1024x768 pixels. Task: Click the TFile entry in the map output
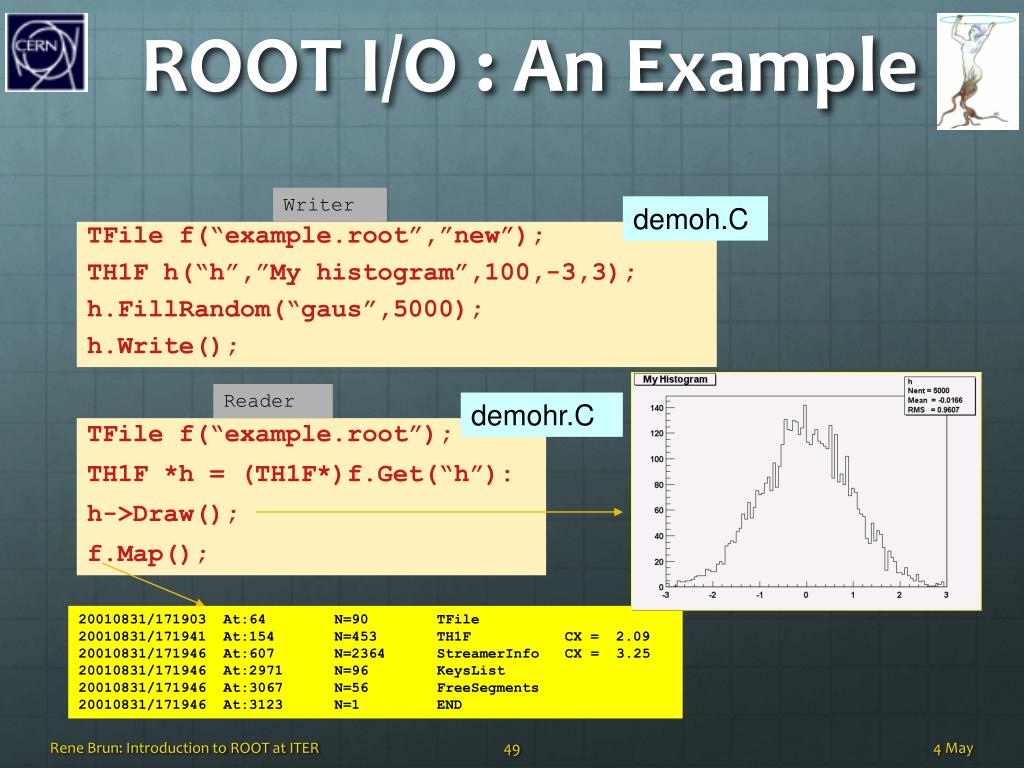458,619
